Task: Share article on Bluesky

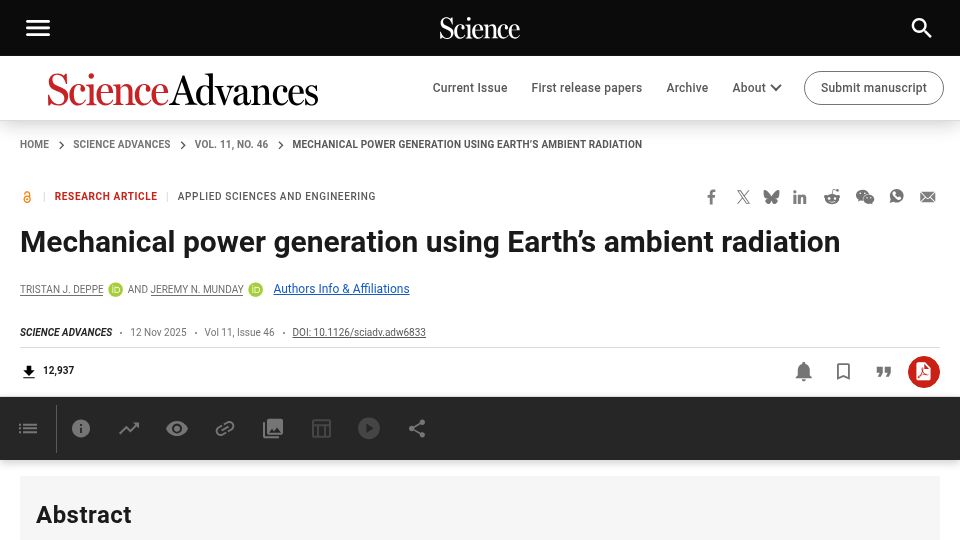Action: click(x=771, y=197)
